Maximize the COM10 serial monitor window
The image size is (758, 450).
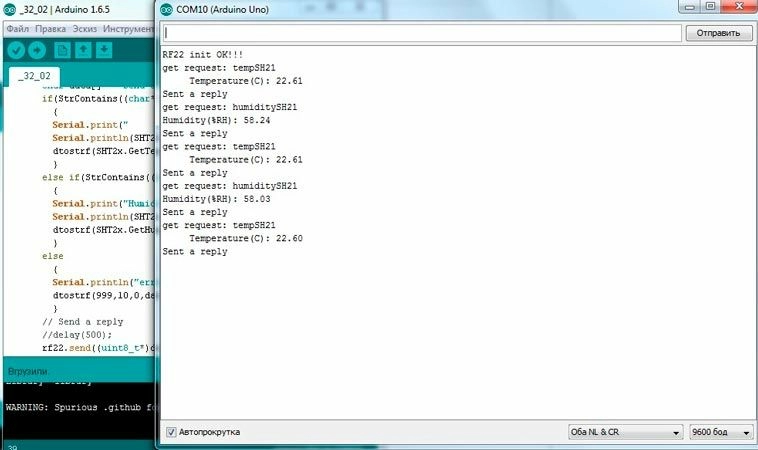(x=709, y=6)
